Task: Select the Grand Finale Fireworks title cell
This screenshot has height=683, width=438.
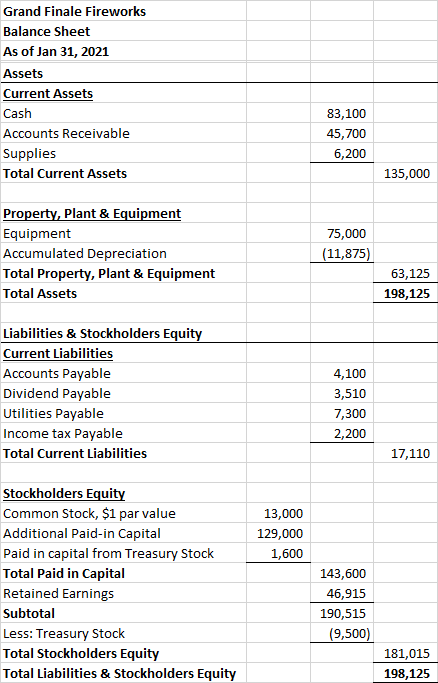Action: pyautogui.click(x=74, y=11)
